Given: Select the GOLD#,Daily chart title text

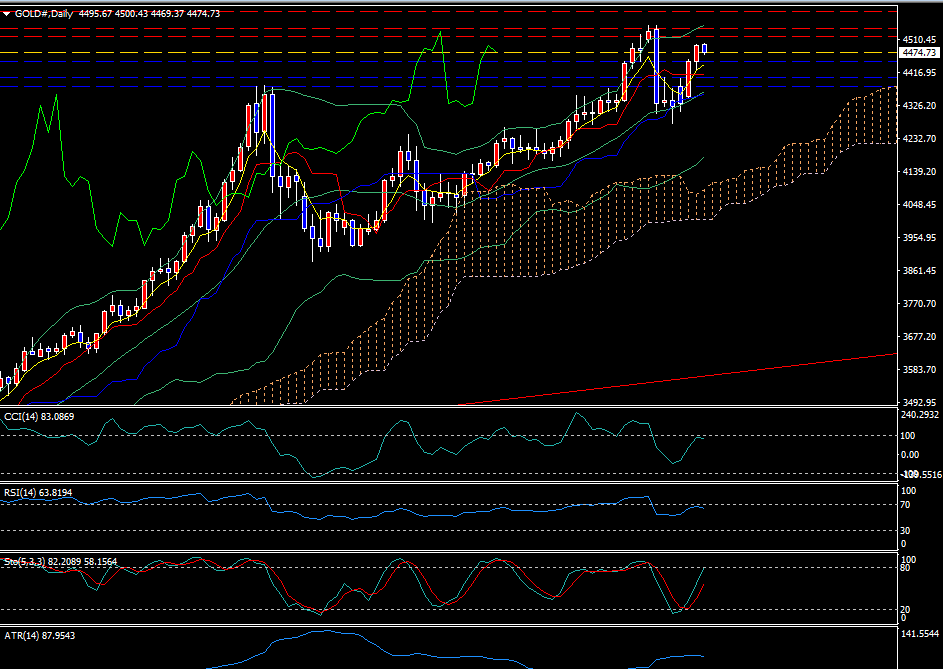Looking at the screenshot, I should (50, 14).
